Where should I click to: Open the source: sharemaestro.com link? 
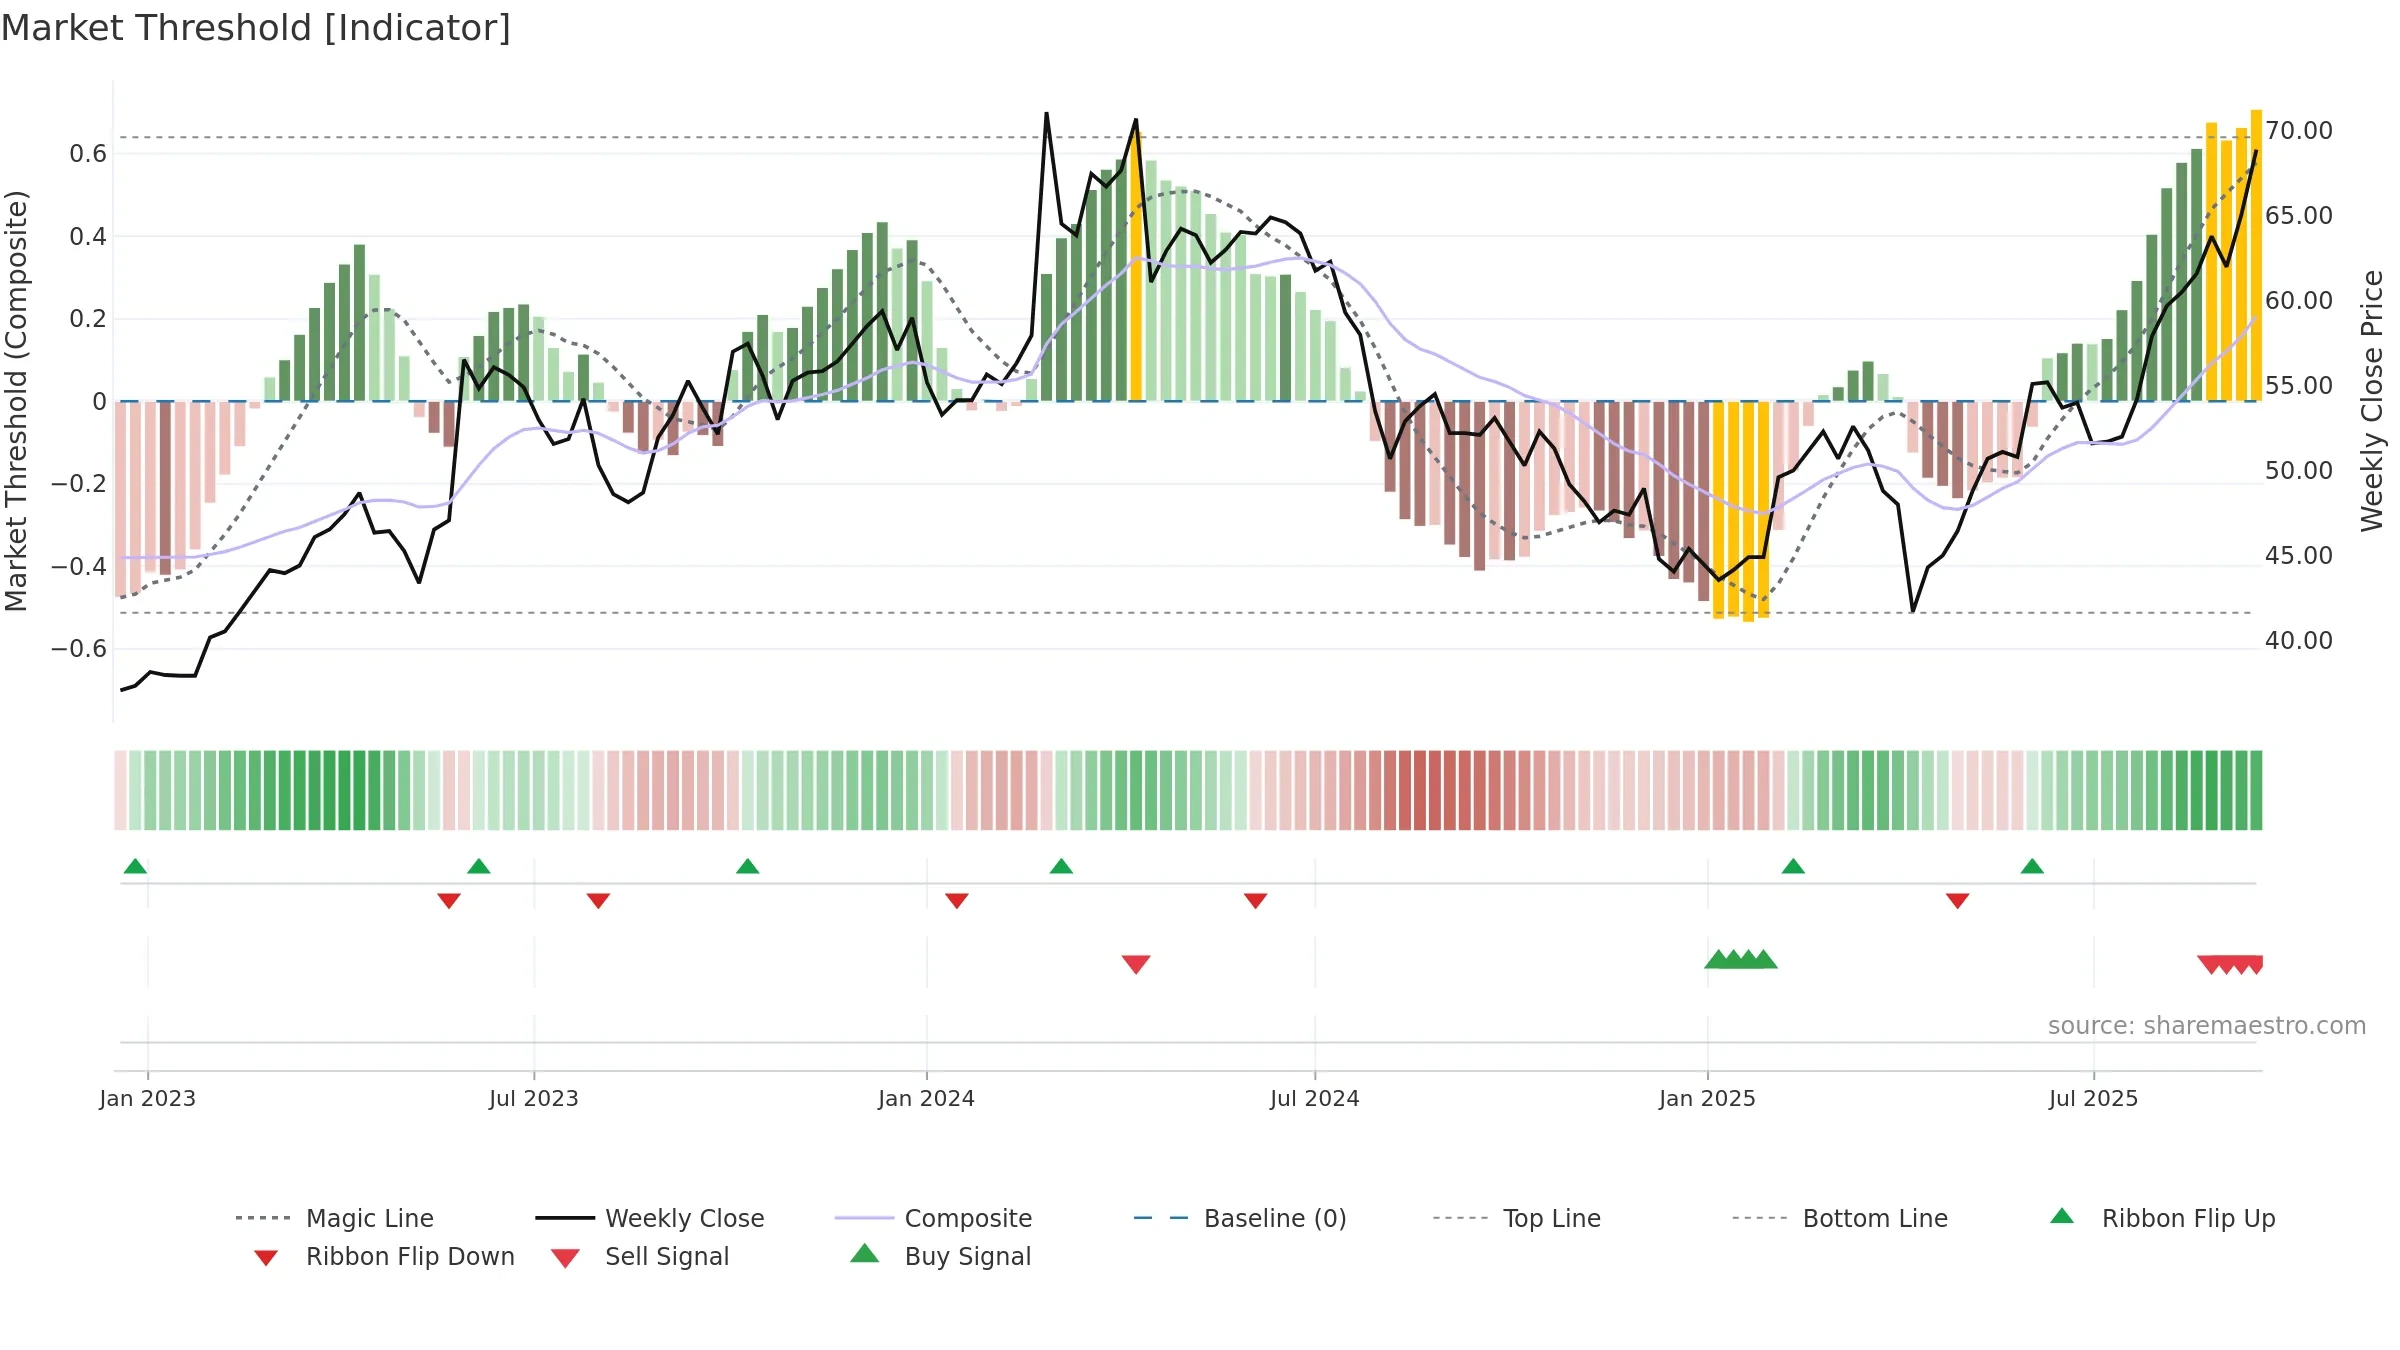(x=2207, y=1025)
